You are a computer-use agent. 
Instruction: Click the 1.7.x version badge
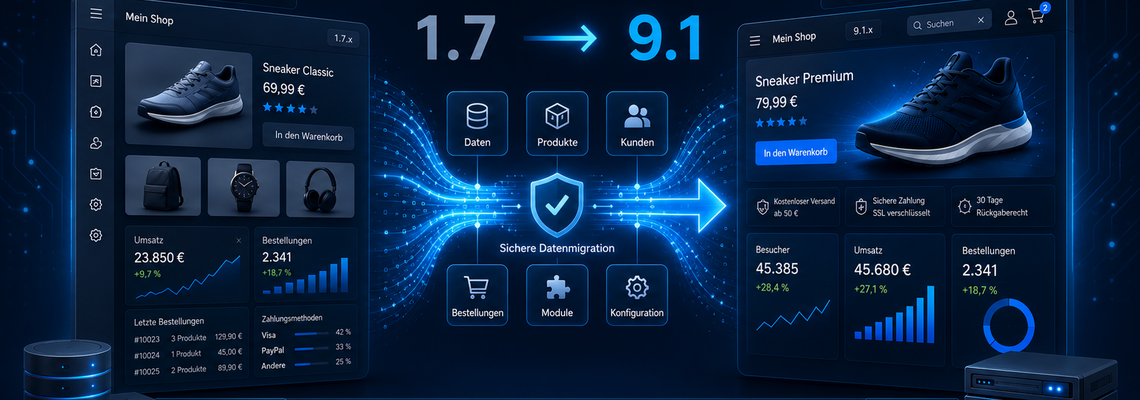coord(342,37)
